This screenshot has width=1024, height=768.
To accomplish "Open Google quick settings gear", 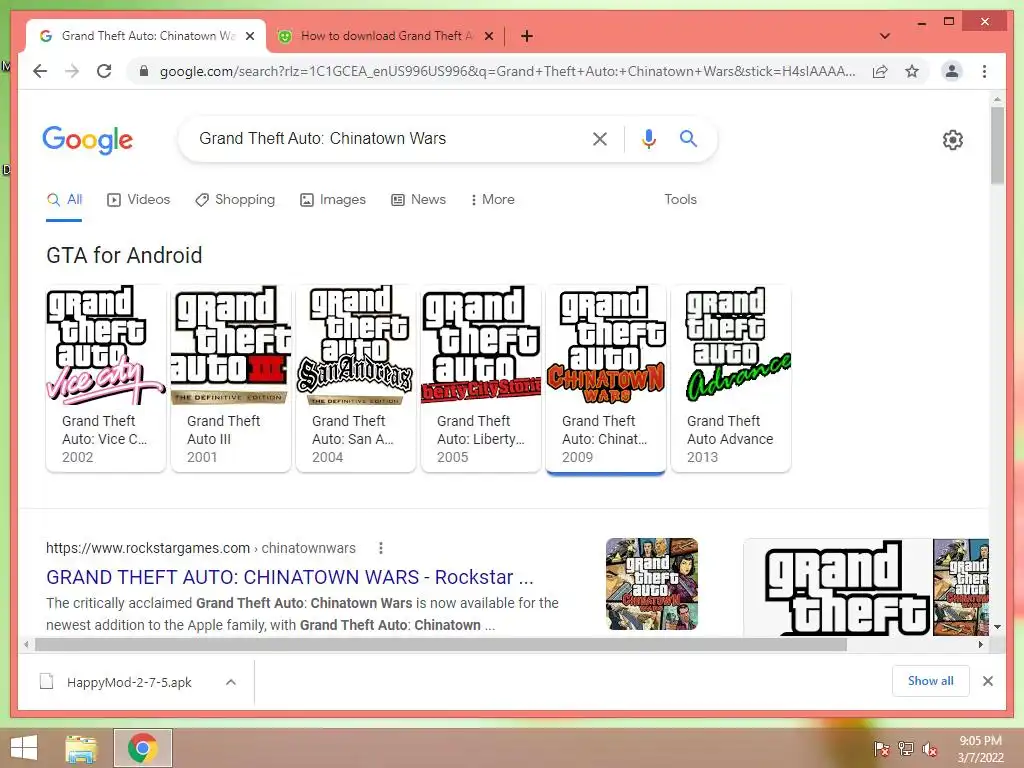I will pos(952,140).
